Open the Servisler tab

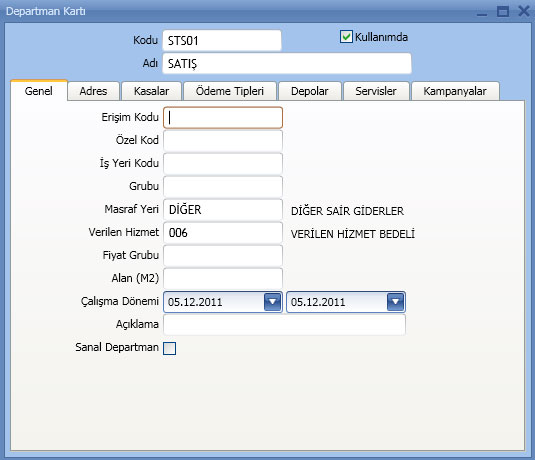[x=376, y=91]
